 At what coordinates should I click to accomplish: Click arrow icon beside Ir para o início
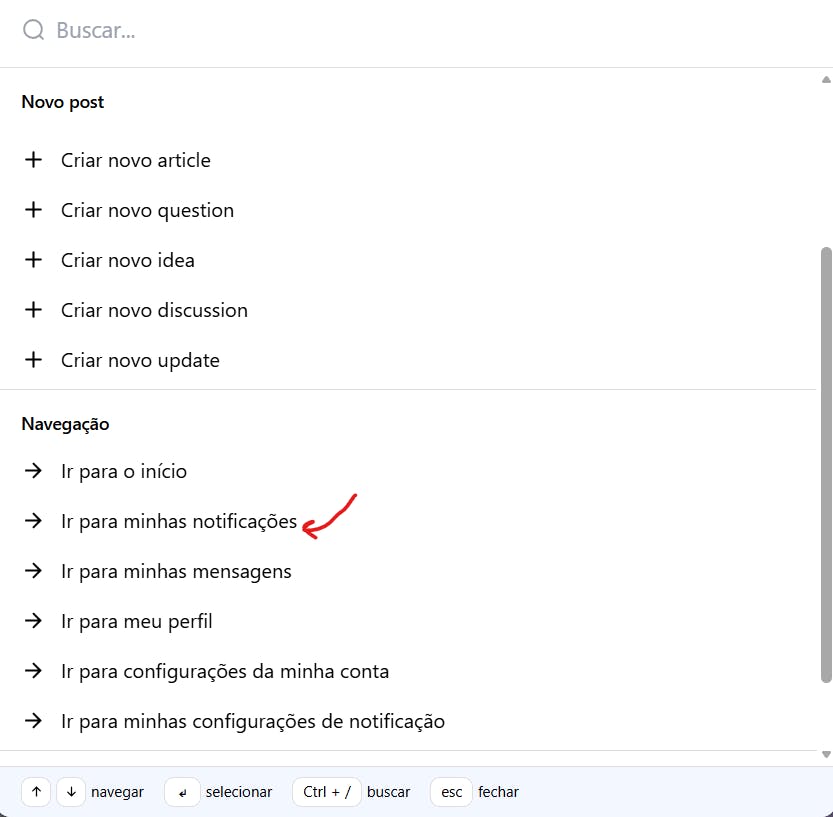coord(33,471)
